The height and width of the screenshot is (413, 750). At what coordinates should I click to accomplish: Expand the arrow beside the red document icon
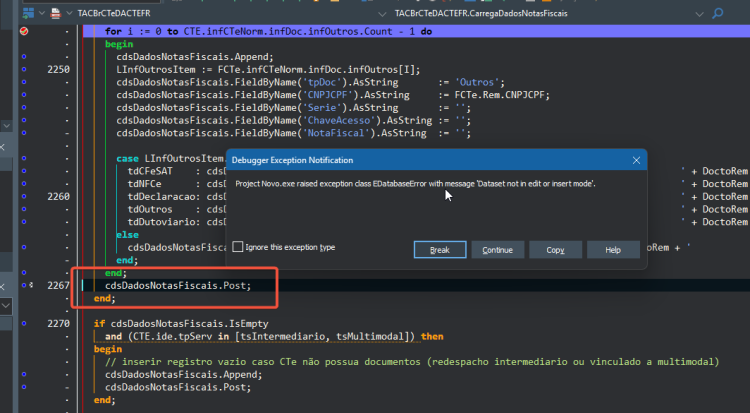pos(69,13)
